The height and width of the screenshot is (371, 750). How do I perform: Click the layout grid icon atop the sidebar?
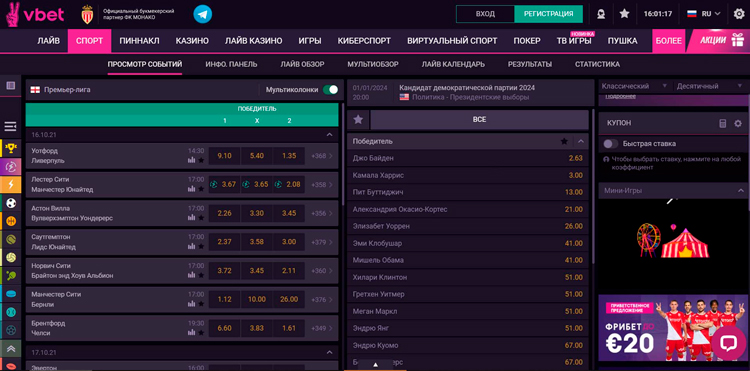click(x=11, y=86)
